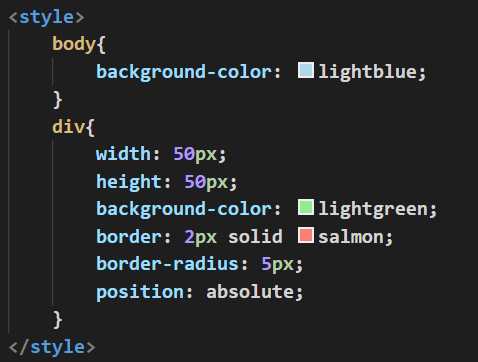Select the div selector text

(x=68, y=127)
